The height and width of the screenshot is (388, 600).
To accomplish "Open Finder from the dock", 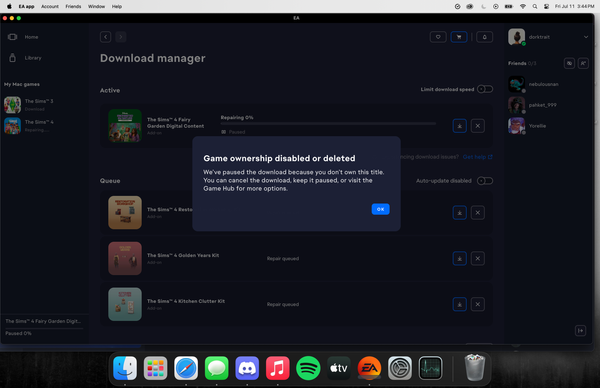I will coord(125,368).
